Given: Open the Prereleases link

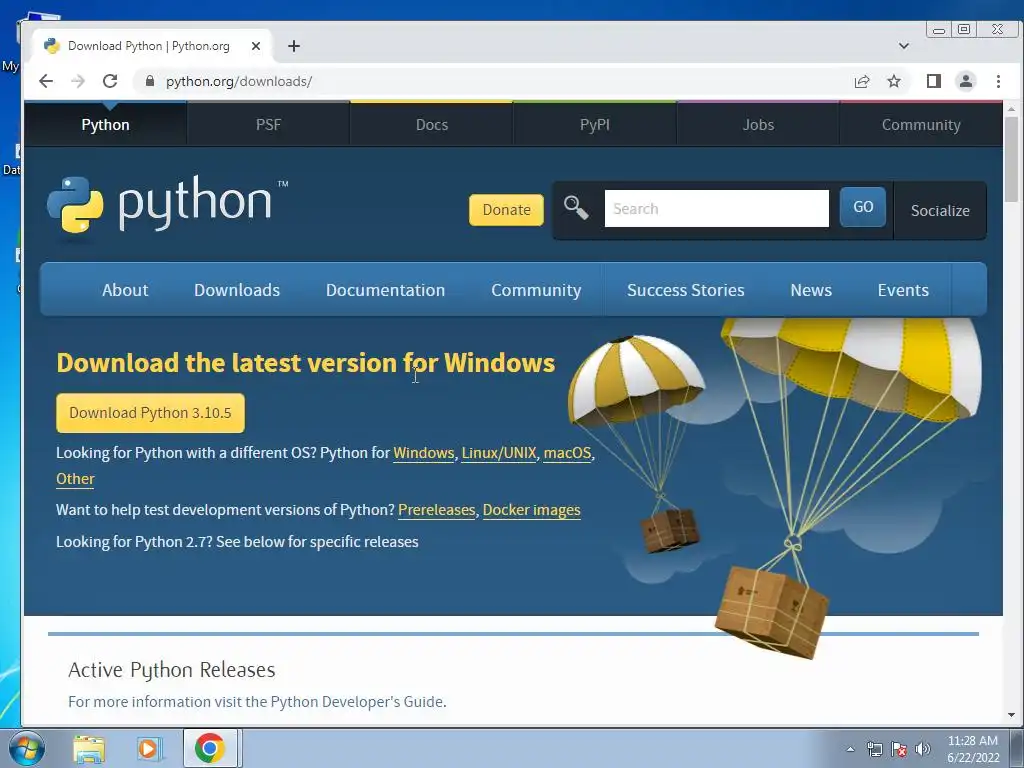Looking at the screenshot, I should 436,510.
